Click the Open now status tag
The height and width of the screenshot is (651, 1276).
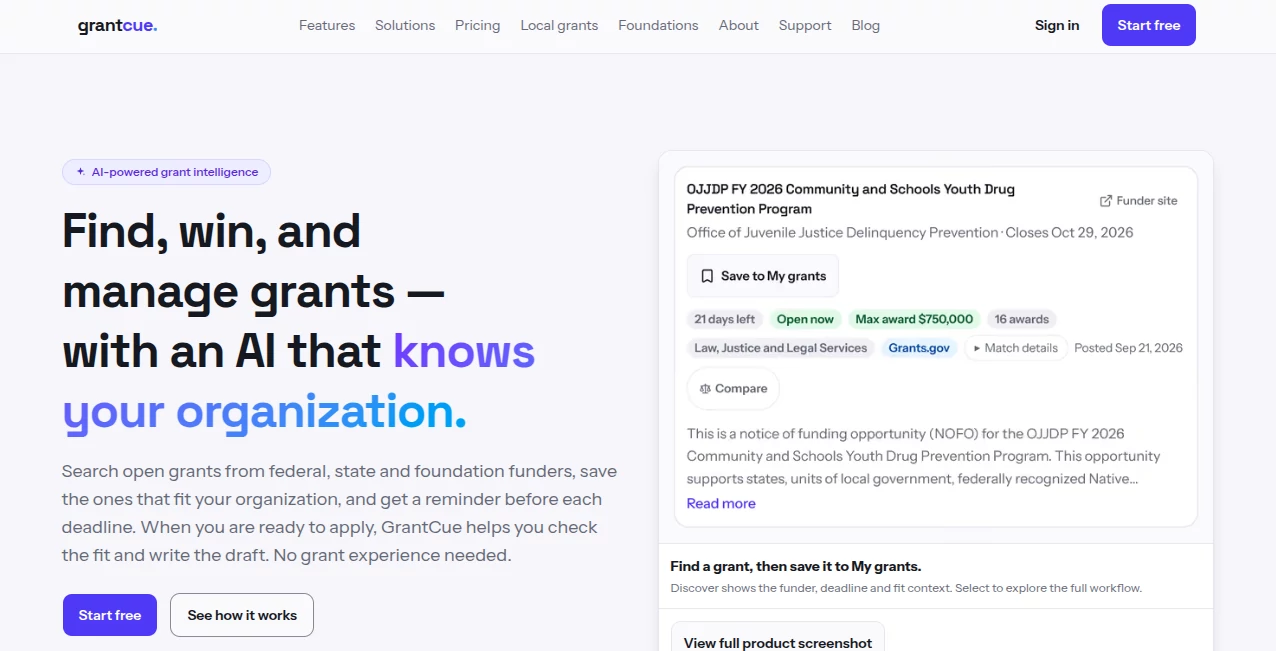[x=805, y=319]
